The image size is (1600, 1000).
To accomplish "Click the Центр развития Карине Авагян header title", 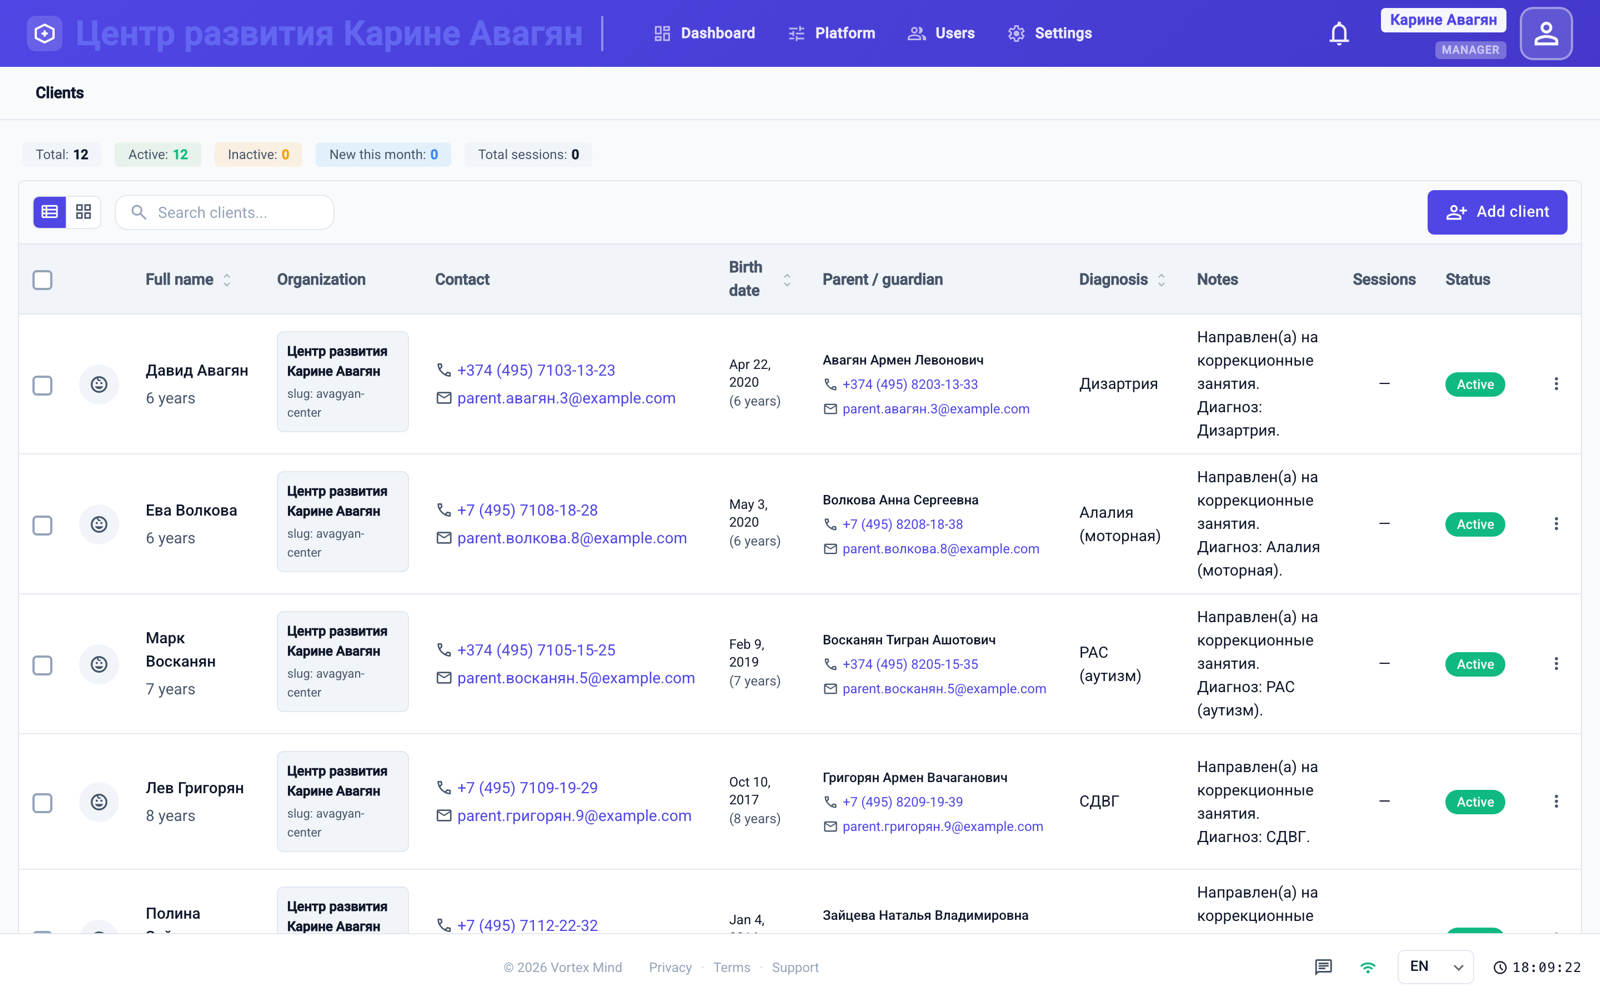I will (x=329, y=33).
